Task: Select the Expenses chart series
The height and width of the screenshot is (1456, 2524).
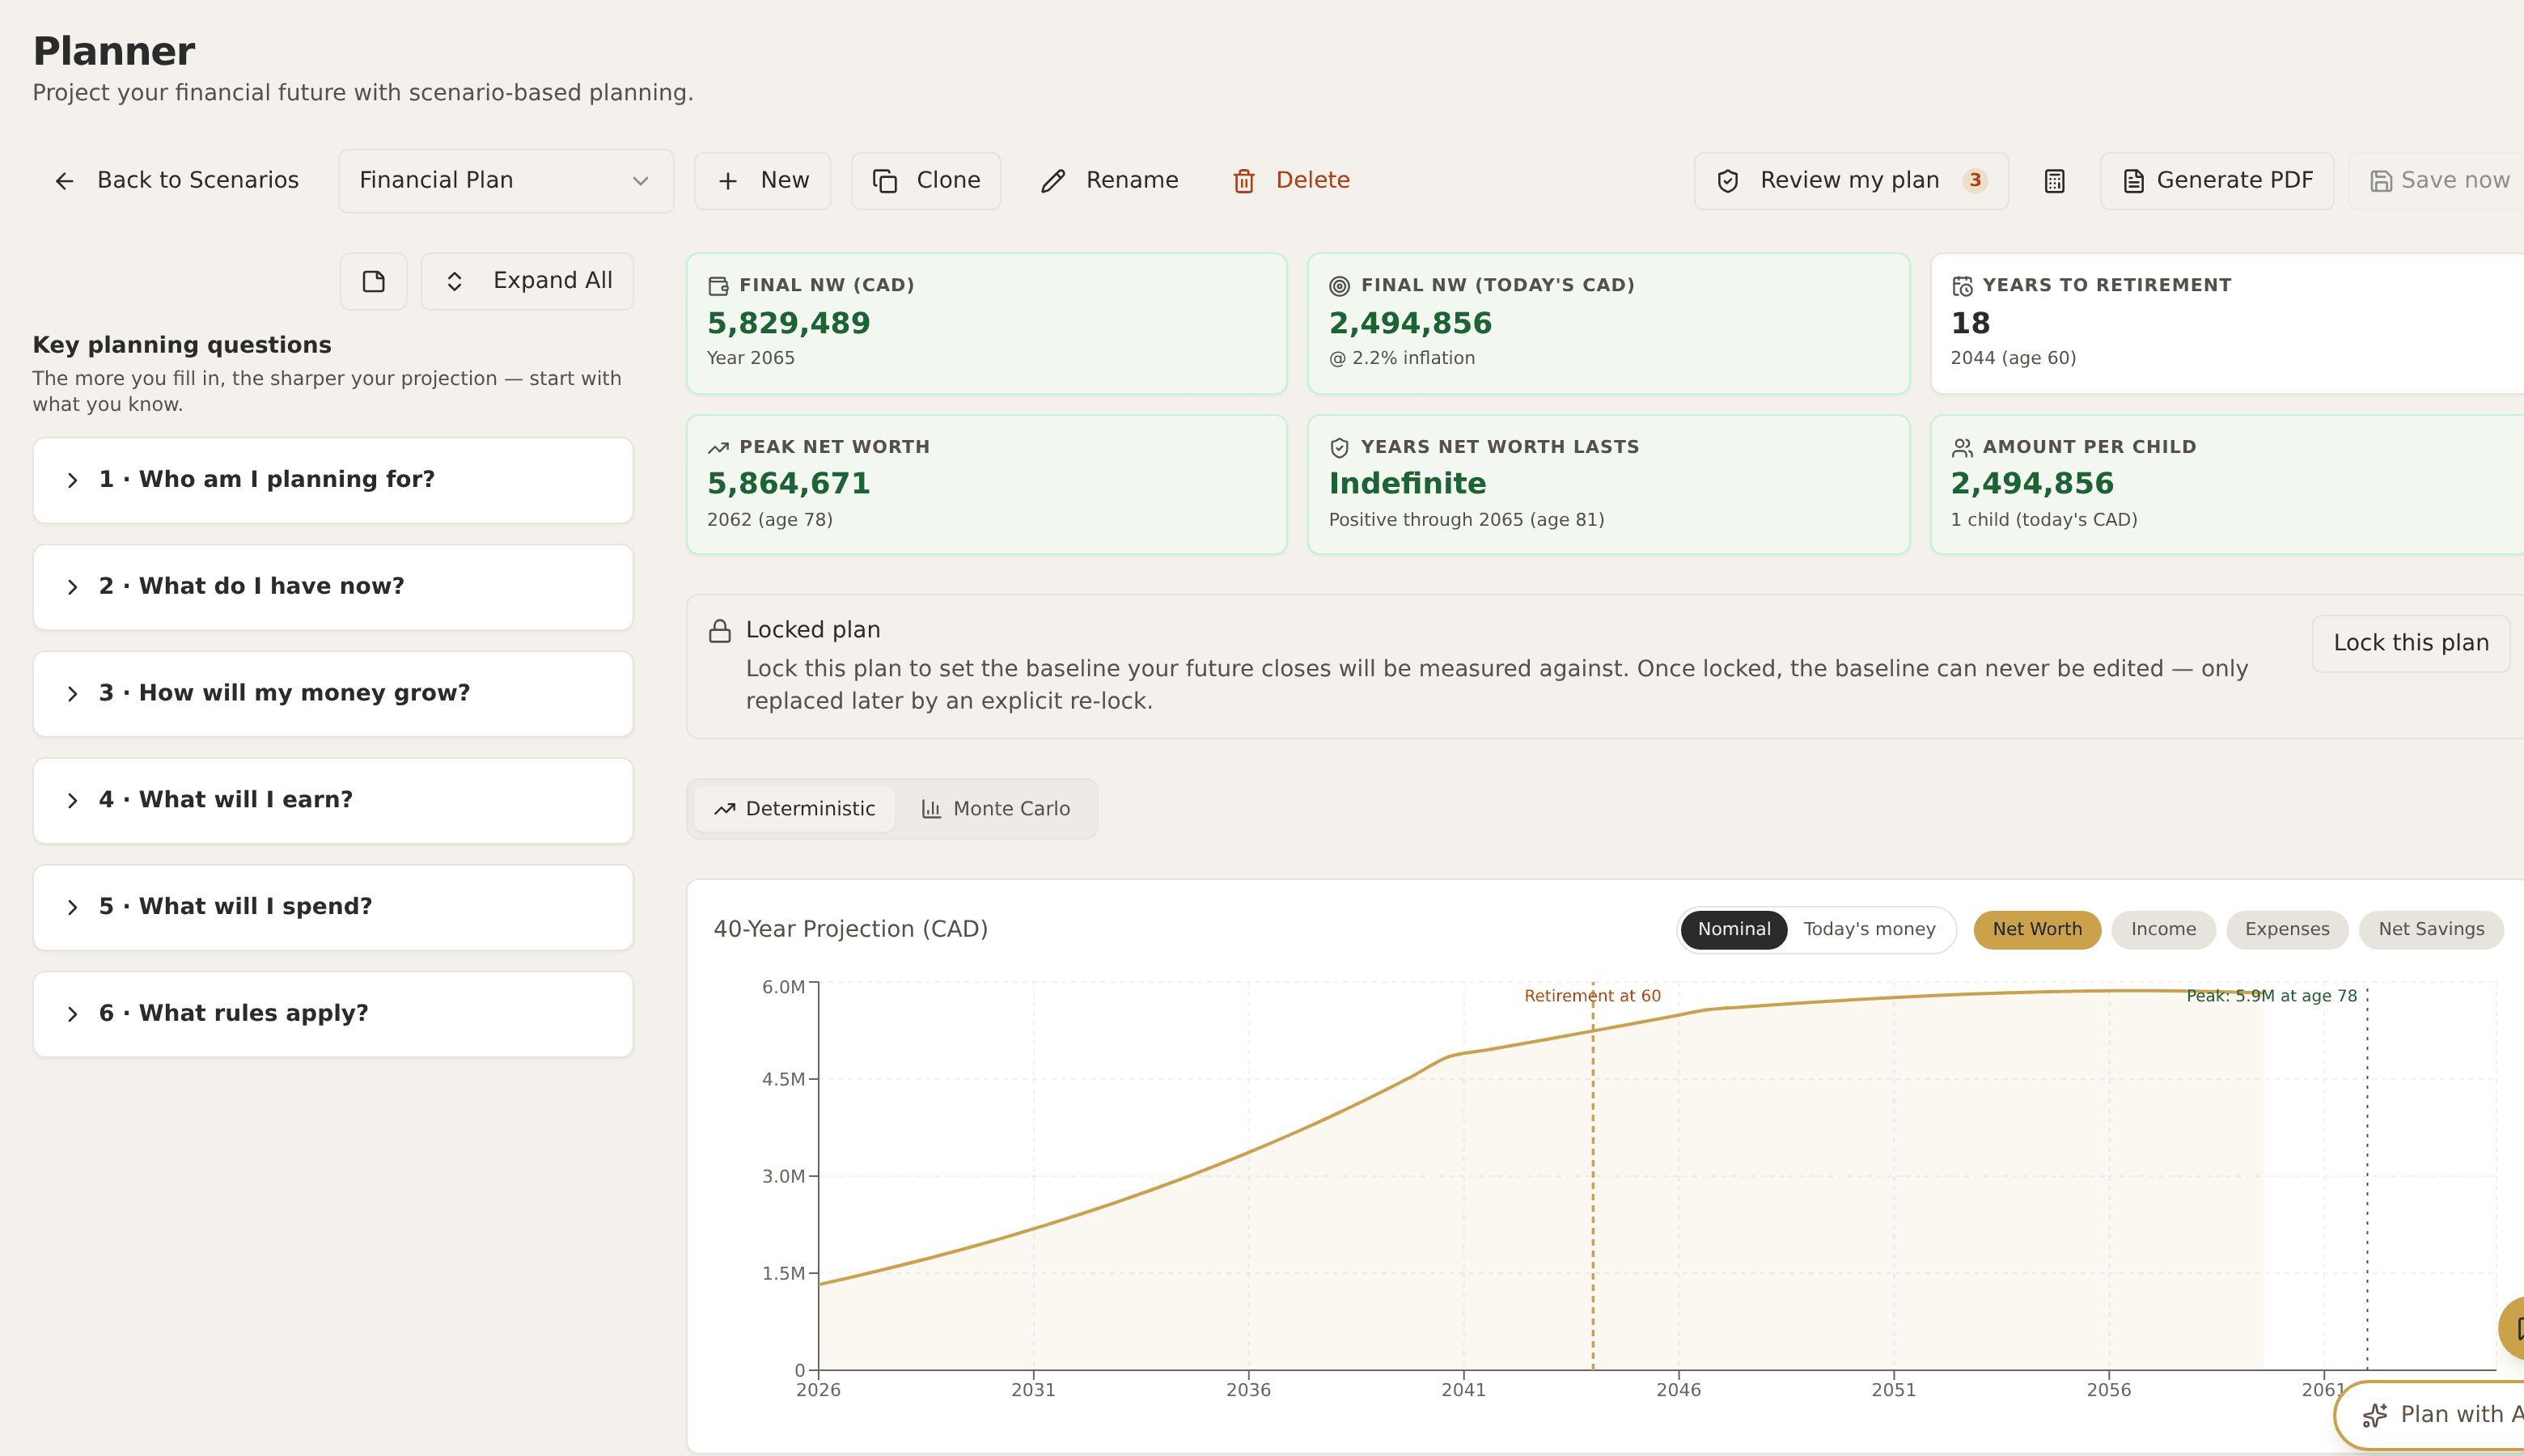Action: coord(2287,930)
